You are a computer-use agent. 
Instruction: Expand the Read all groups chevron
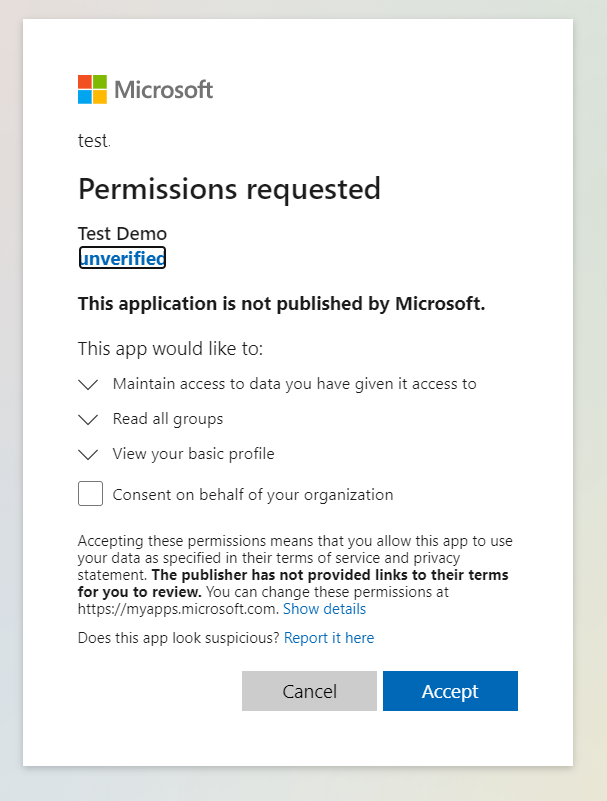coord(88,419)
